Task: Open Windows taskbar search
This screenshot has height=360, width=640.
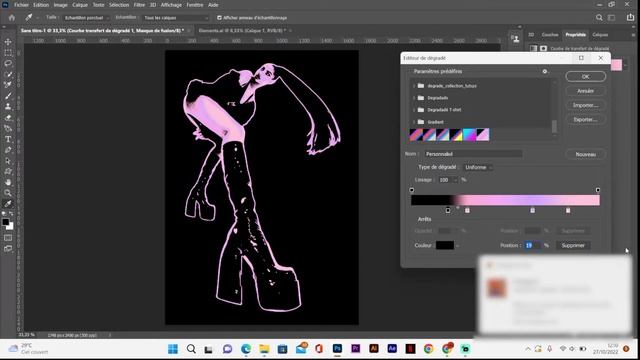Action: [x=191, y=349]
